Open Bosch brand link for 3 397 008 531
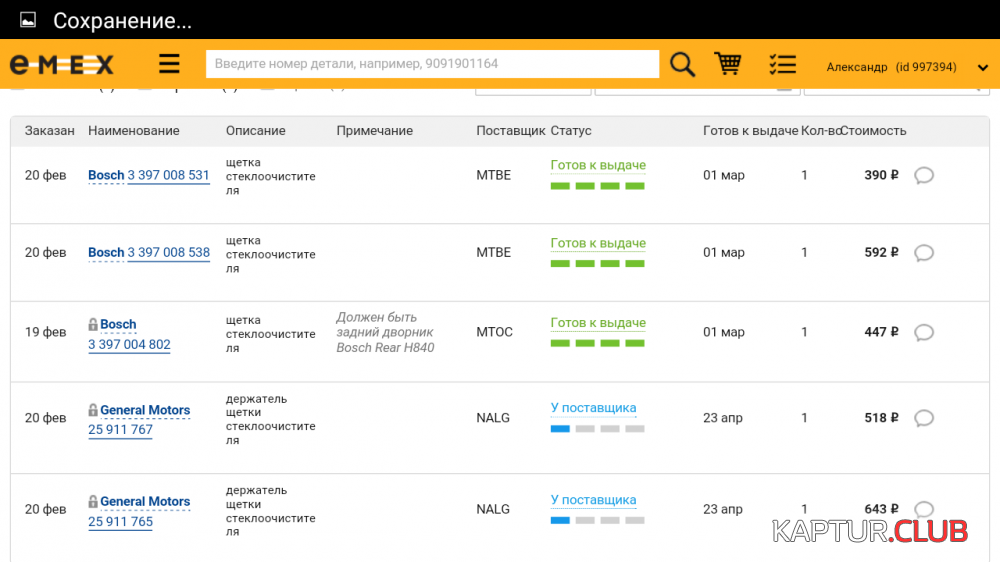The height and width of the screenshot is (562, 1000). click(x=106, y=175)
